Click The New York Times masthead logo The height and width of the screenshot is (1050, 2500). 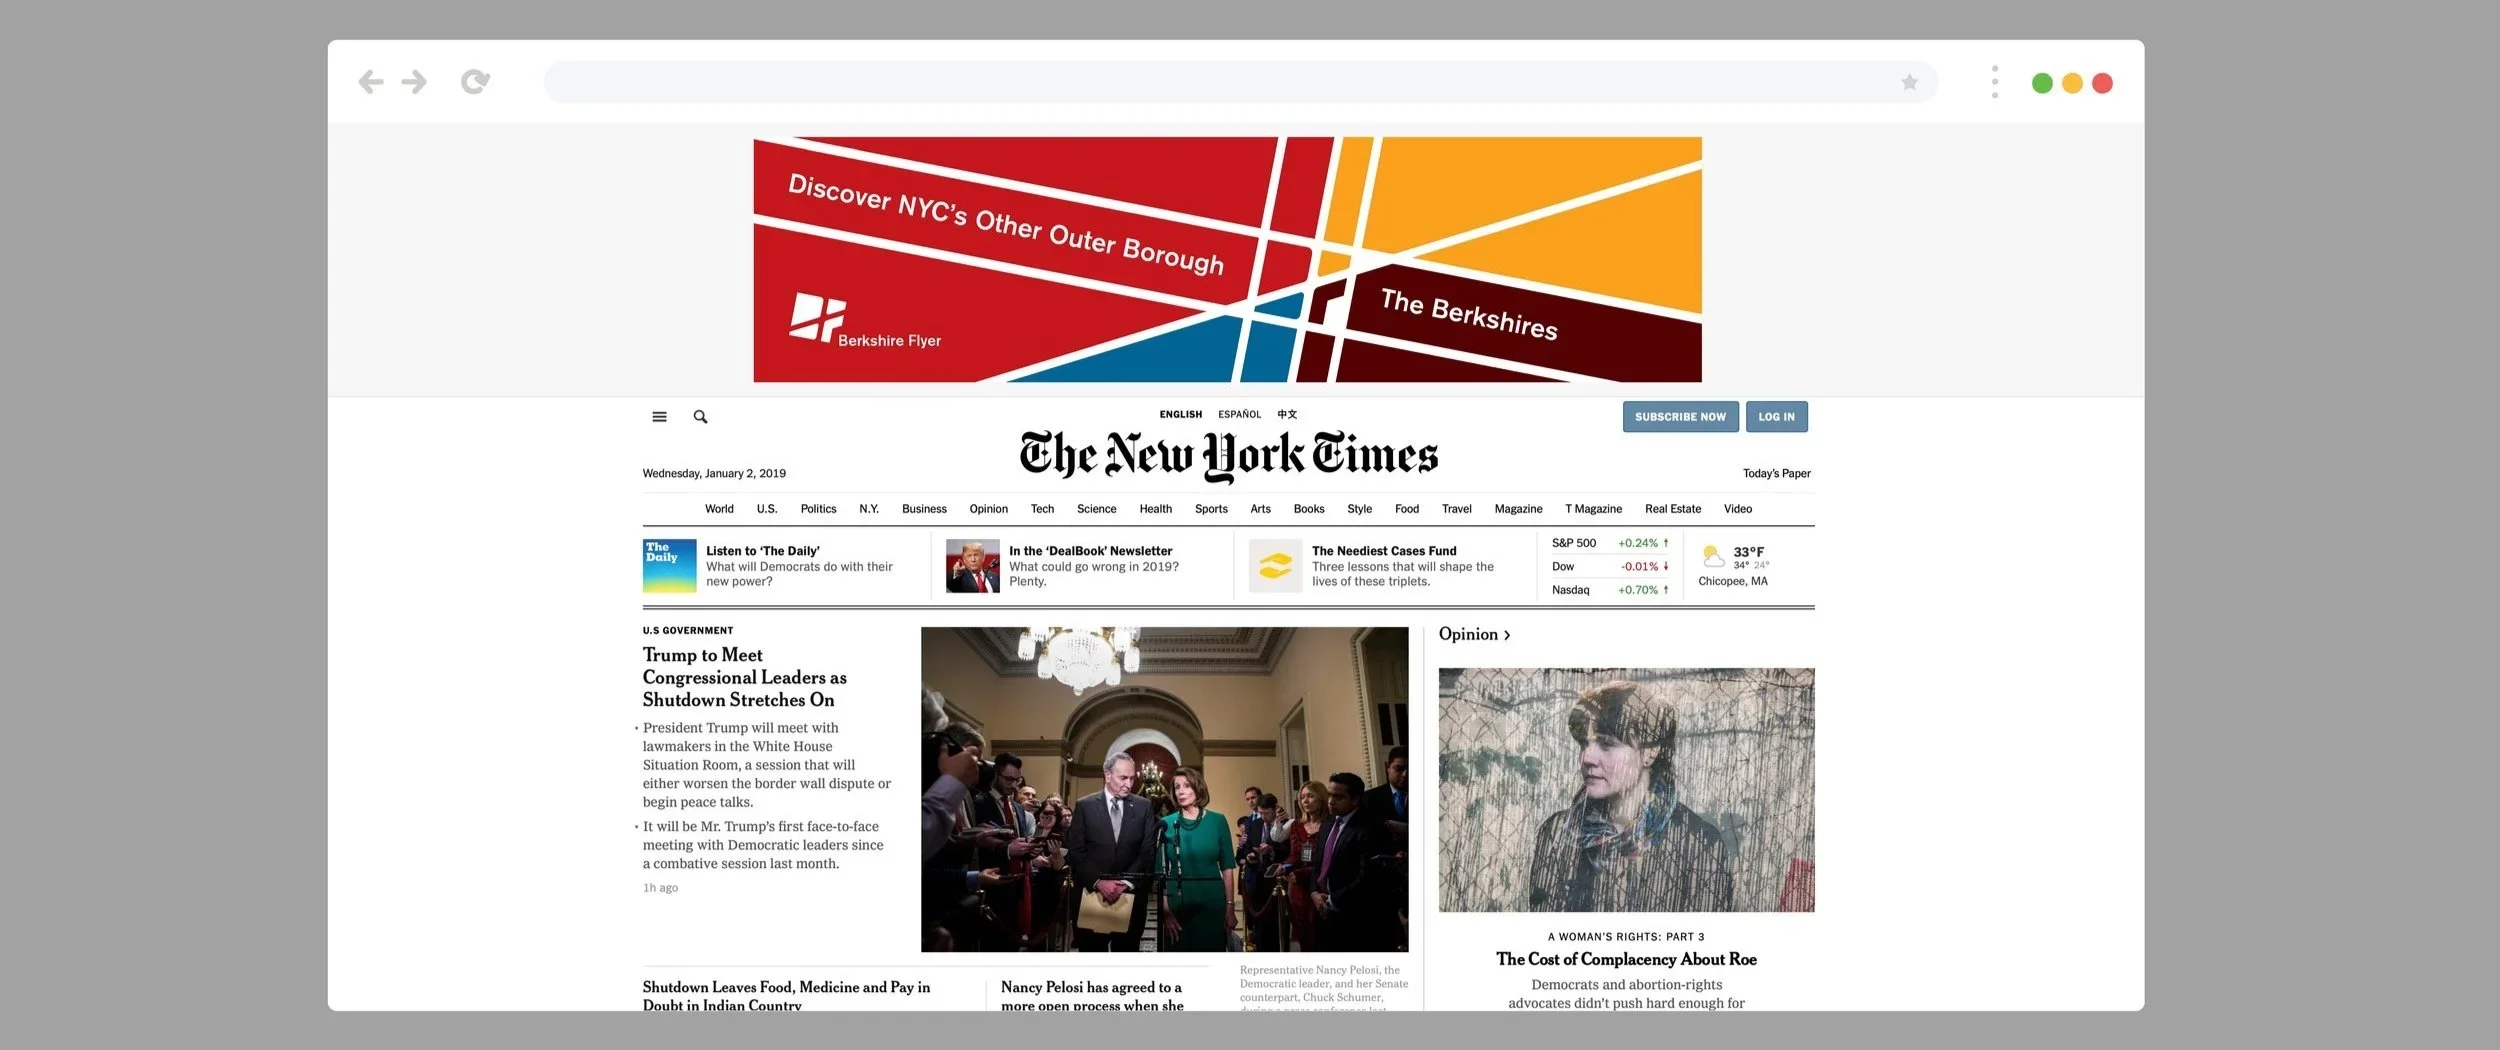(1229, 455)
